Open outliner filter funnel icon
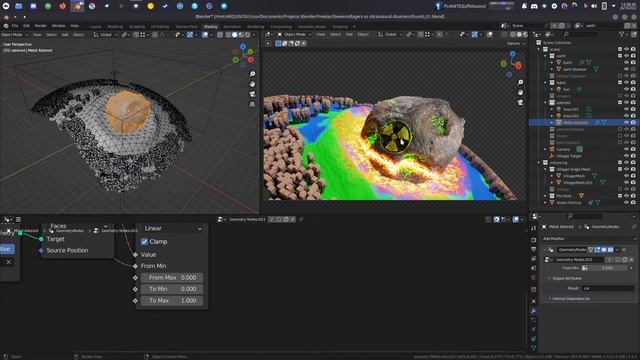This screenshot has height=360, width=640. point(622,35)
